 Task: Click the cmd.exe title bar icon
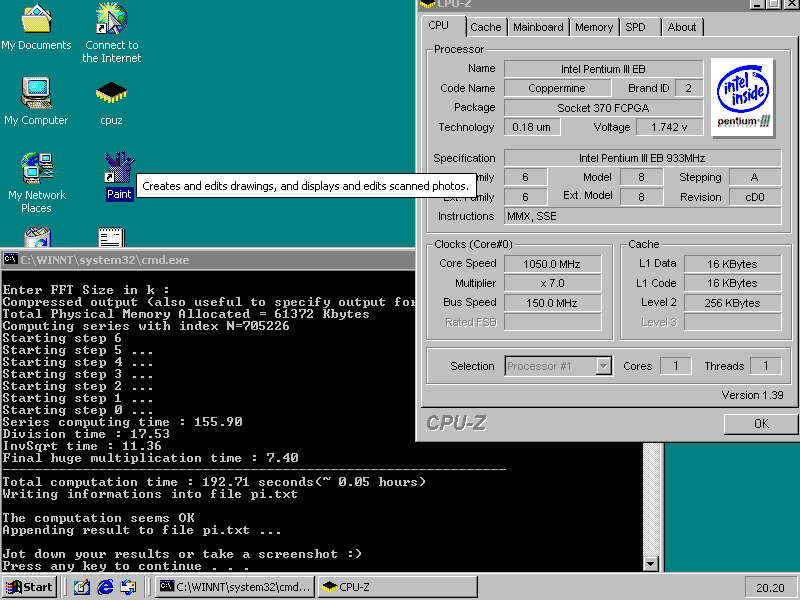pyautogui.click(x=10, y=260)
